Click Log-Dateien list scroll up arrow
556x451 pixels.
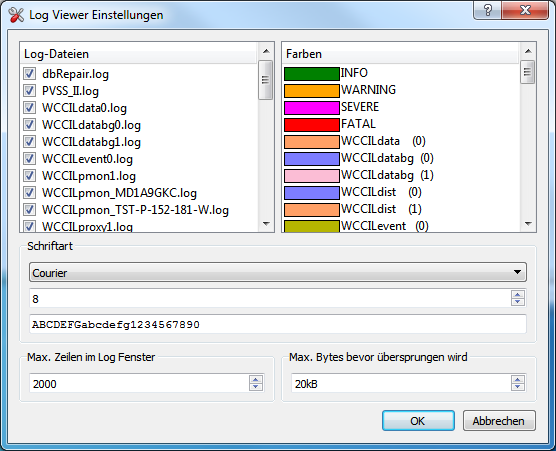pyautogui.click(x=266, y=51)
